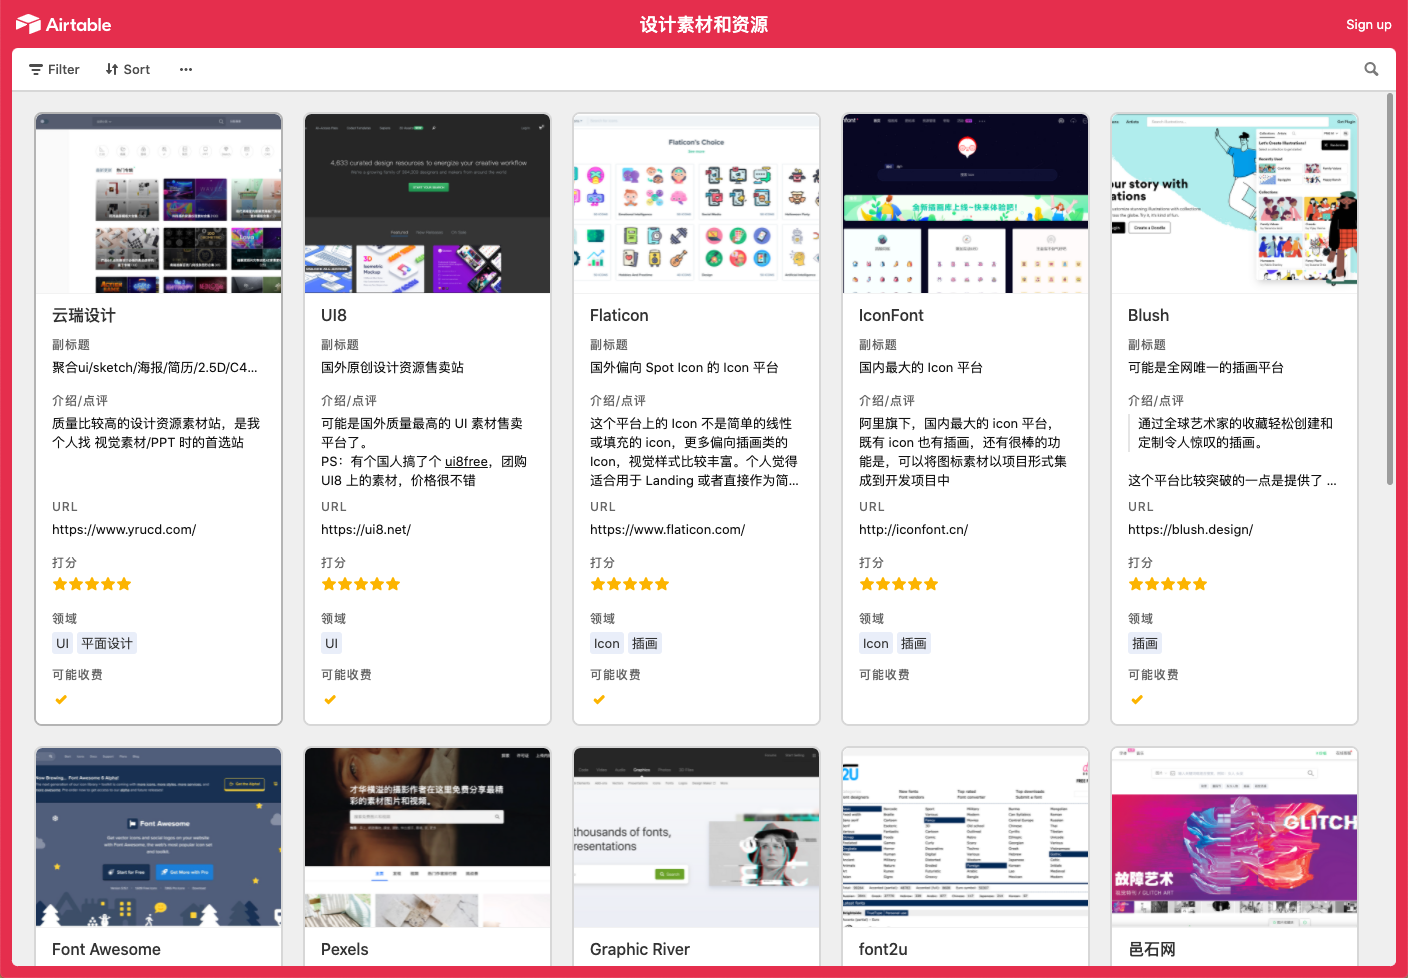Click the UI tag on 云瑞设计 card
Viewport: 1408px width, 978px height.
62,643
